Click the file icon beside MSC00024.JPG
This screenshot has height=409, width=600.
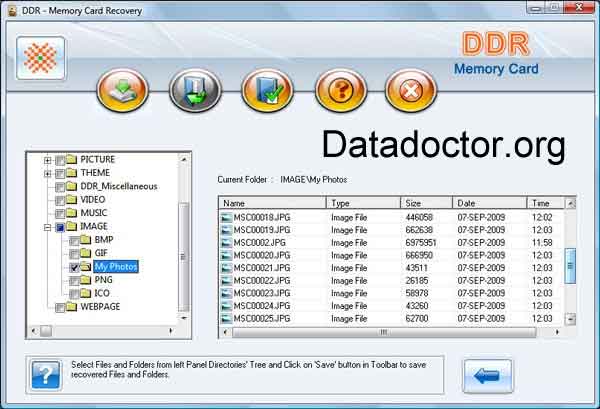pyautogui.click(x=227, y=306)
